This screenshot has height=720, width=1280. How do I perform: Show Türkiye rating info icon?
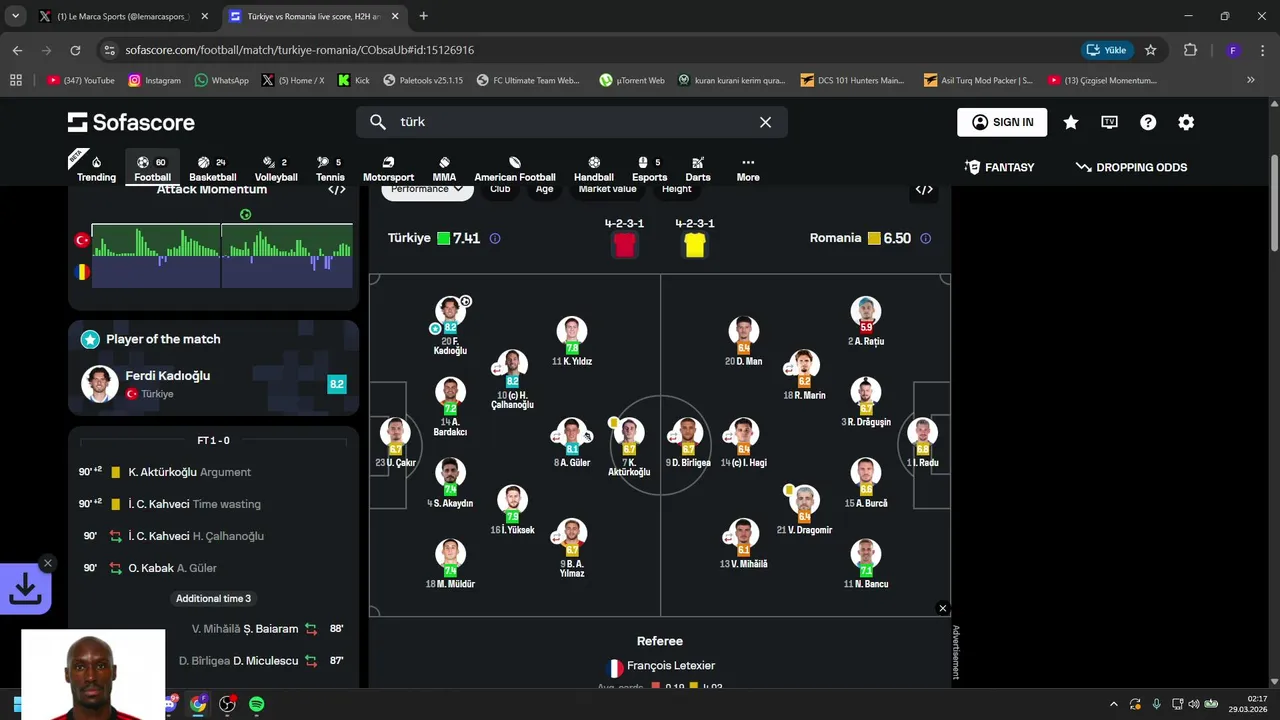click(495, 238)
